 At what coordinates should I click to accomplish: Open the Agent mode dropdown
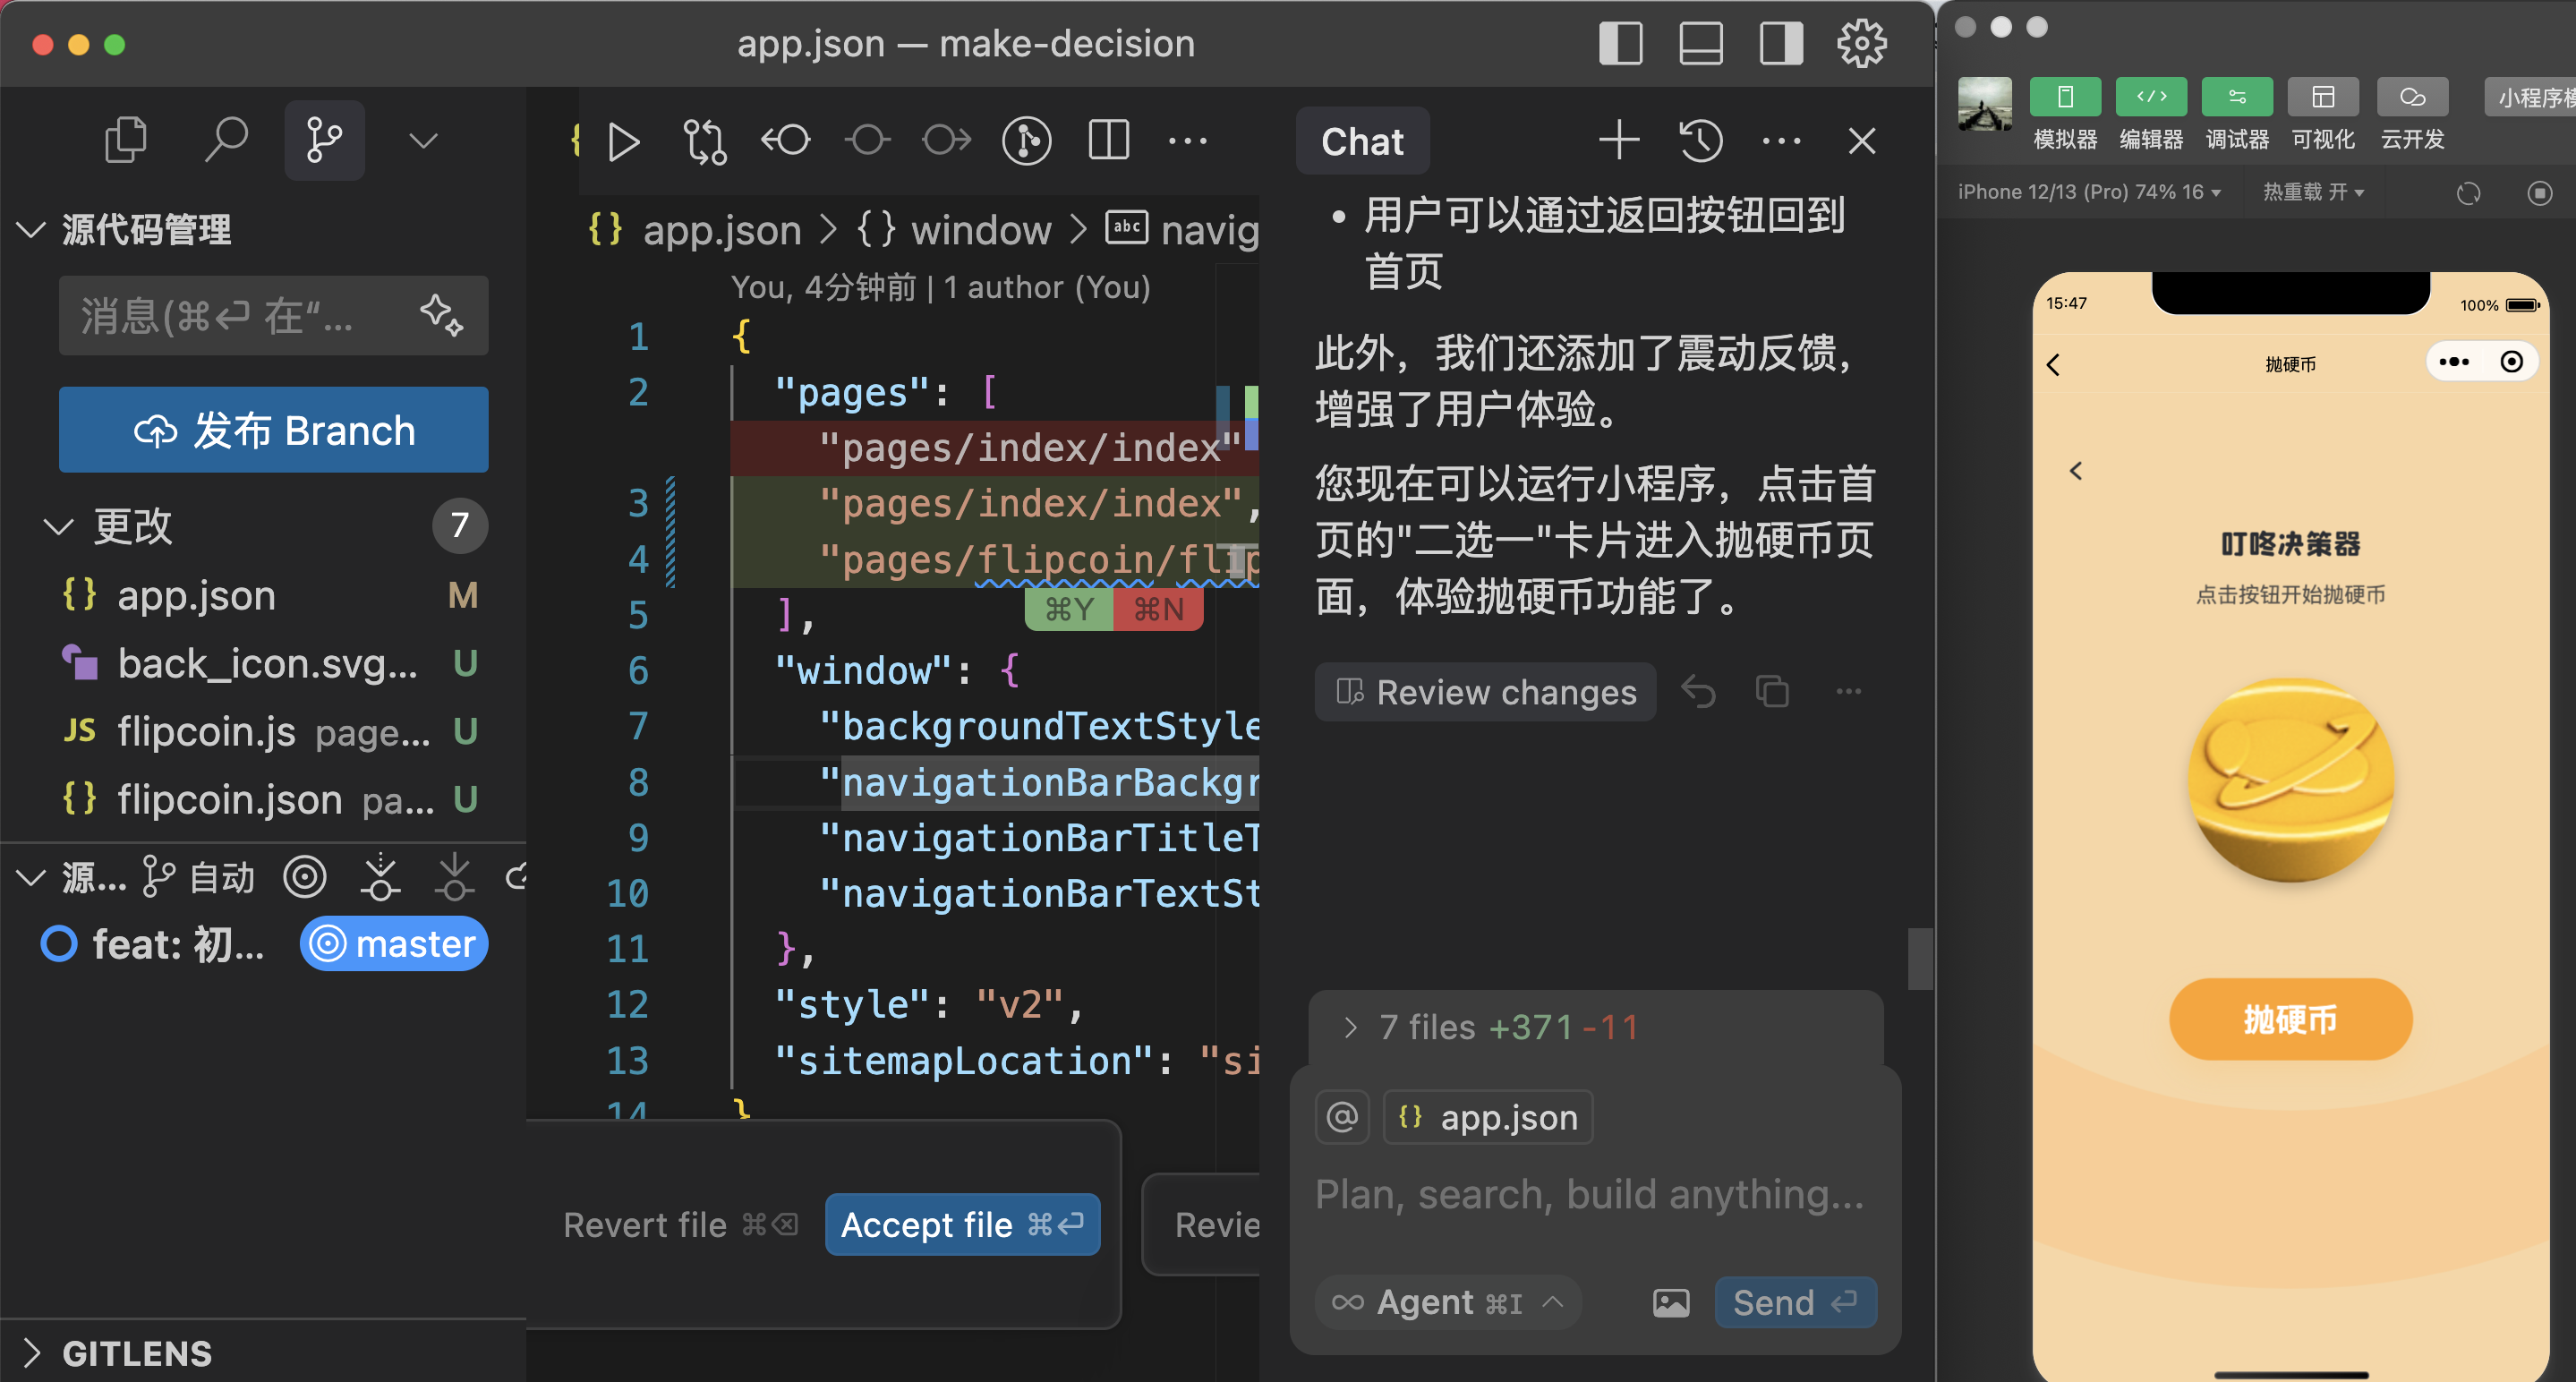tap(1447, 1302)
